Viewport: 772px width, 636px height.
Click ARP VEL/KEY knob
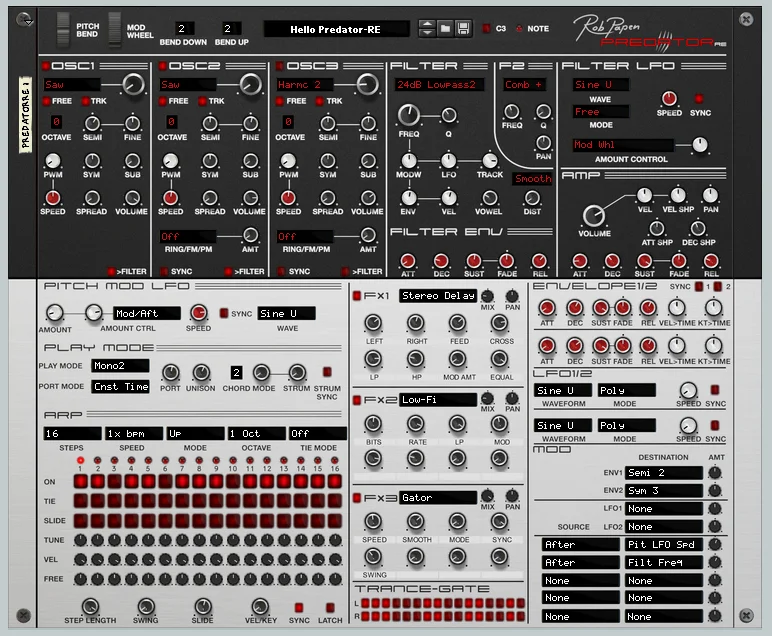[260, 606]
